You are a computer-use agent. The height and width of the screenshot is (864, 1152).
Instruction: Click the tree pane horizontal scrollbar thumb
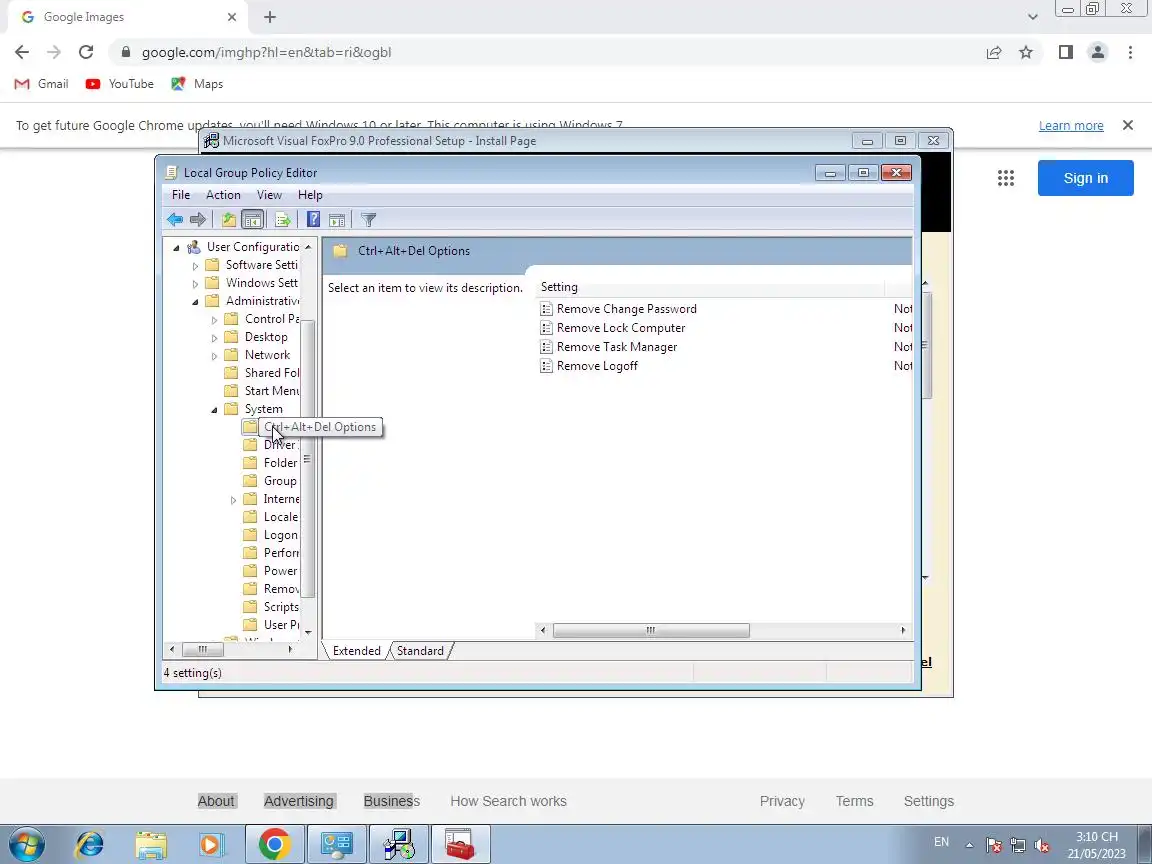[x=203, y=649]
